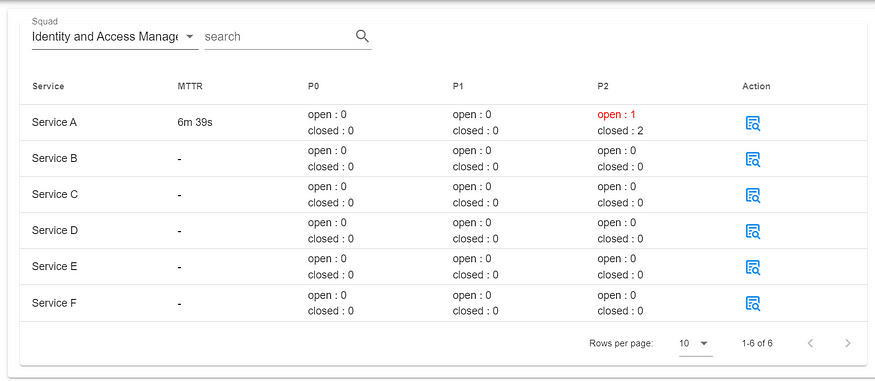Go to previous page arrow
This screenshot has height=381, width=875.
pyautogui.click(x=810, y=343)
